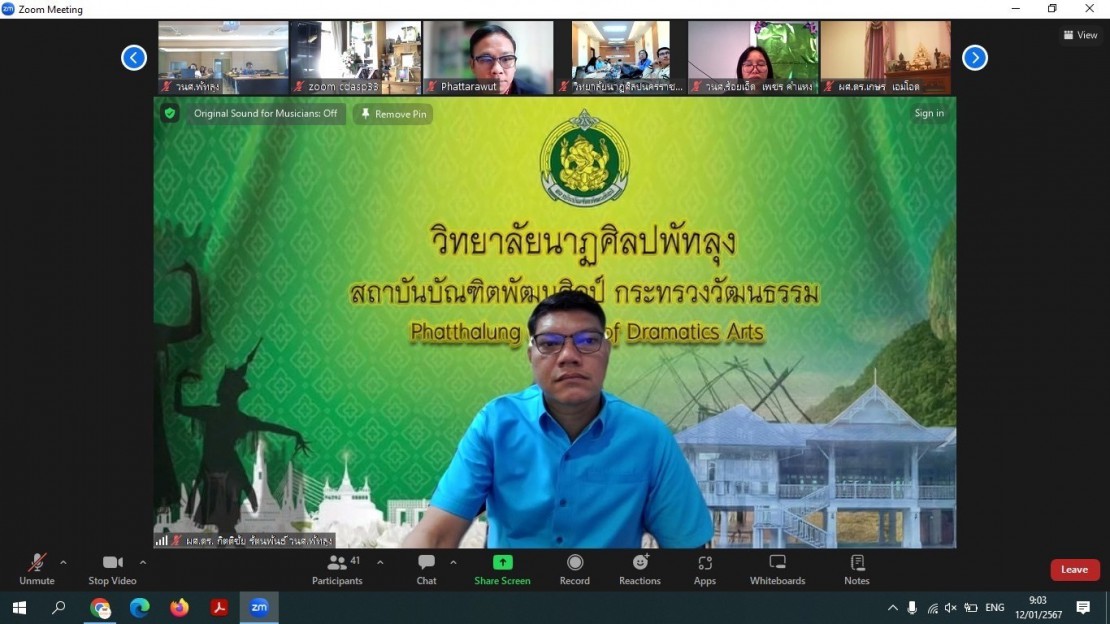Show hidden system tray icons
The width and height of the screenshot is (1110, 624).
click(x=893, y=608)
